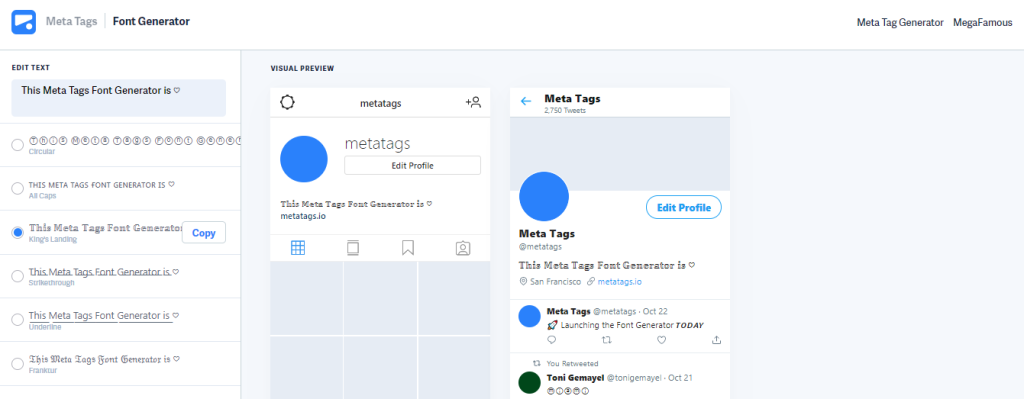Select the Circular font radio button
The height and width of the screenshot is (399, 1024).
[18, 145]
